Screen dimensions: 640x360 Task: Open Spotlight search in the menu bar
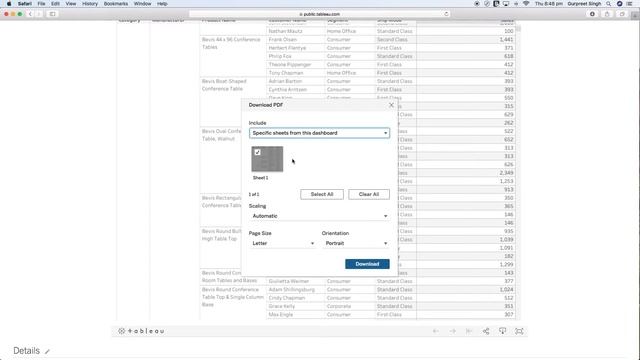pos(608,4)
